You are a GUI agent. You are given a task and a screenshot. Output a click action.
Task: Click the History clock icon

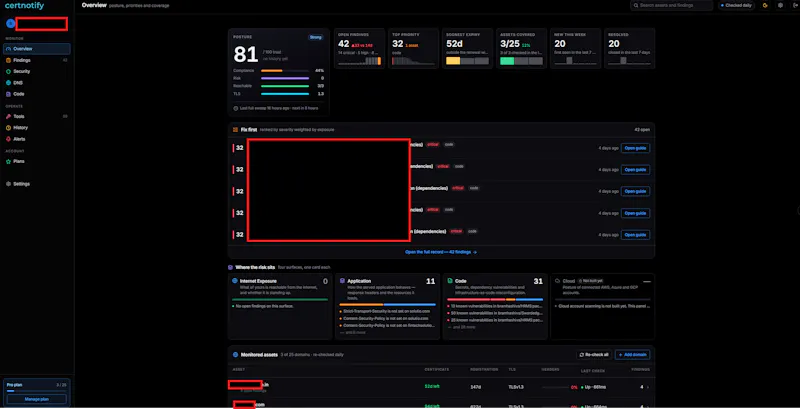(8, 127)
